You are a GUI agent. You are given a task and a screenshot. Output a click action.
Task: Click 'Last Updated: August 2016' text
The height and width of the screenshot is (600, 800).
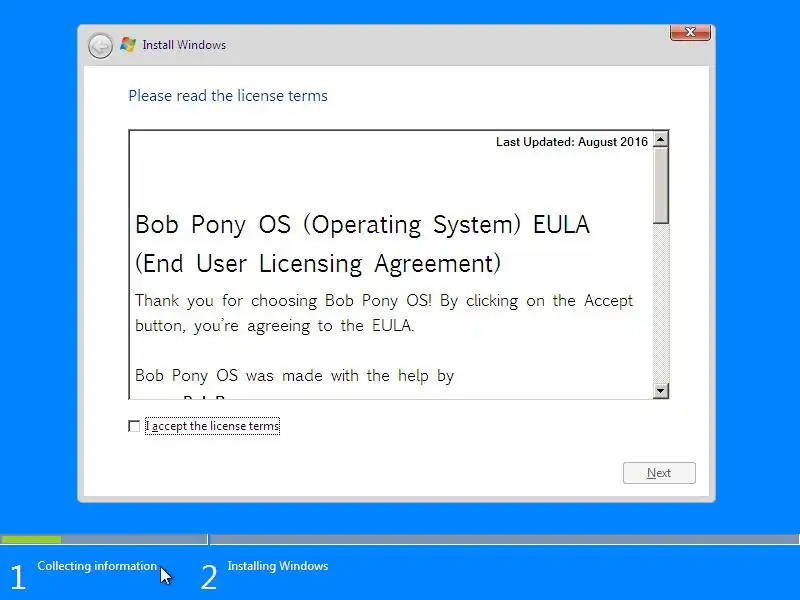572,142
